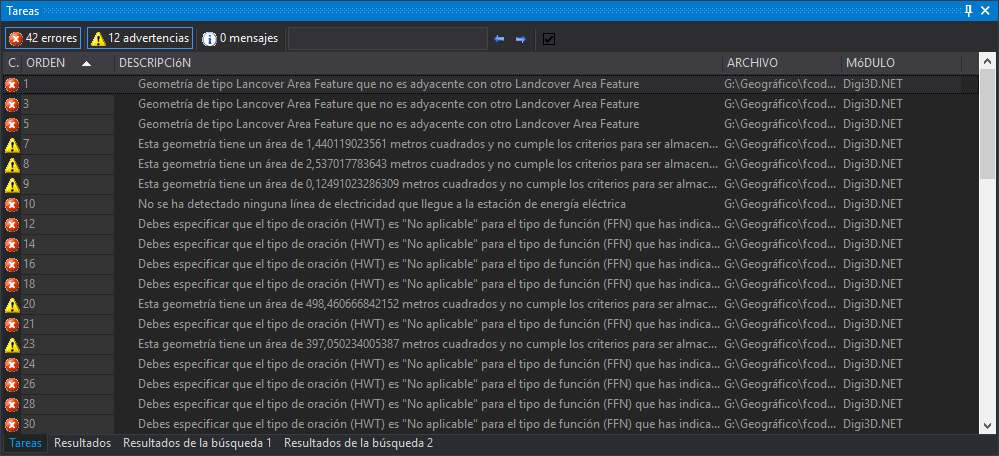Screen dimensions: 999x456
Task: Select description with area 1,440119023561
Action: 428,144
